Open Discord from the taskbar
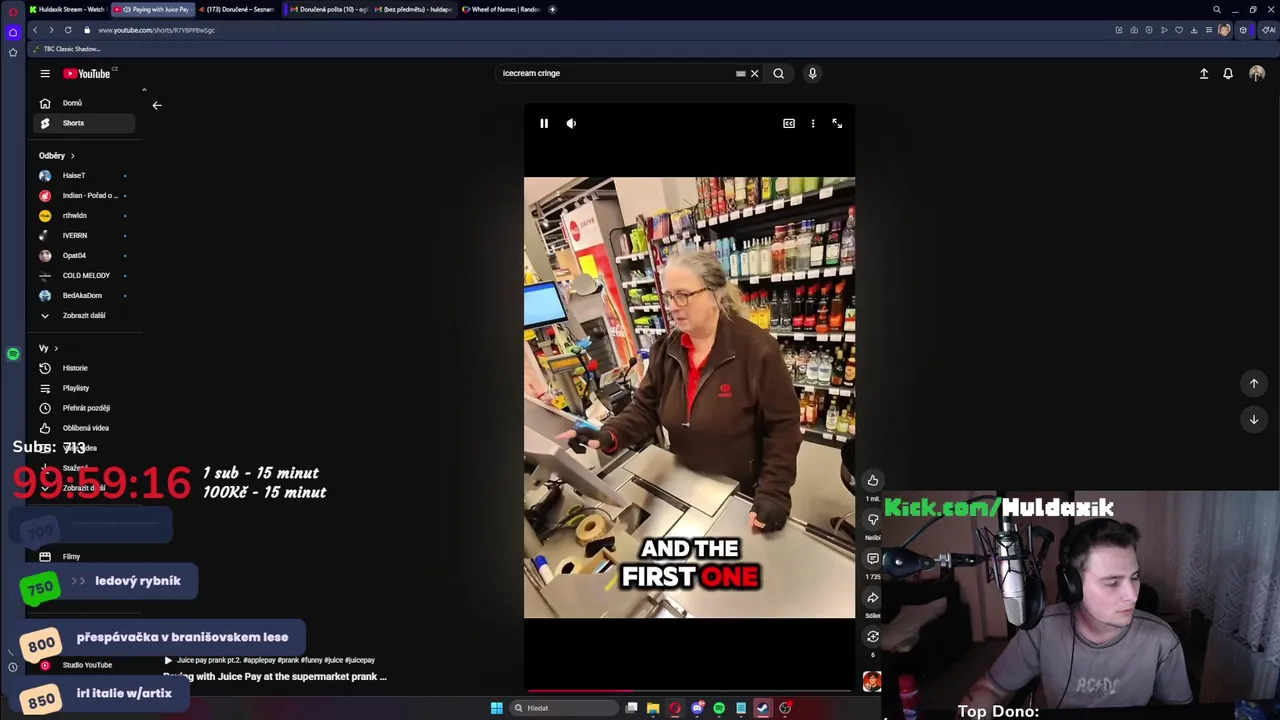 tap(697, 708)
